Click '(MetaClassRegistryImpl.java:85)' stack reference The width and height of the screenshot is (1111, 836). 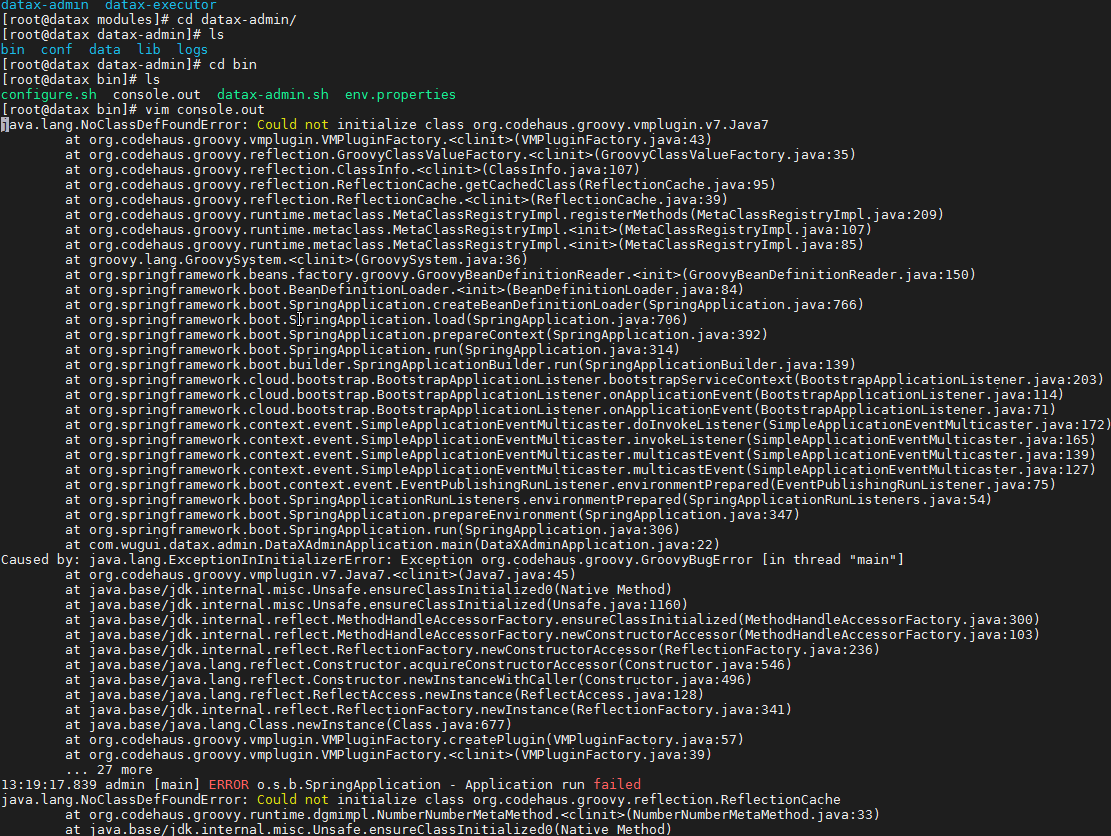[x=740, y=244]
